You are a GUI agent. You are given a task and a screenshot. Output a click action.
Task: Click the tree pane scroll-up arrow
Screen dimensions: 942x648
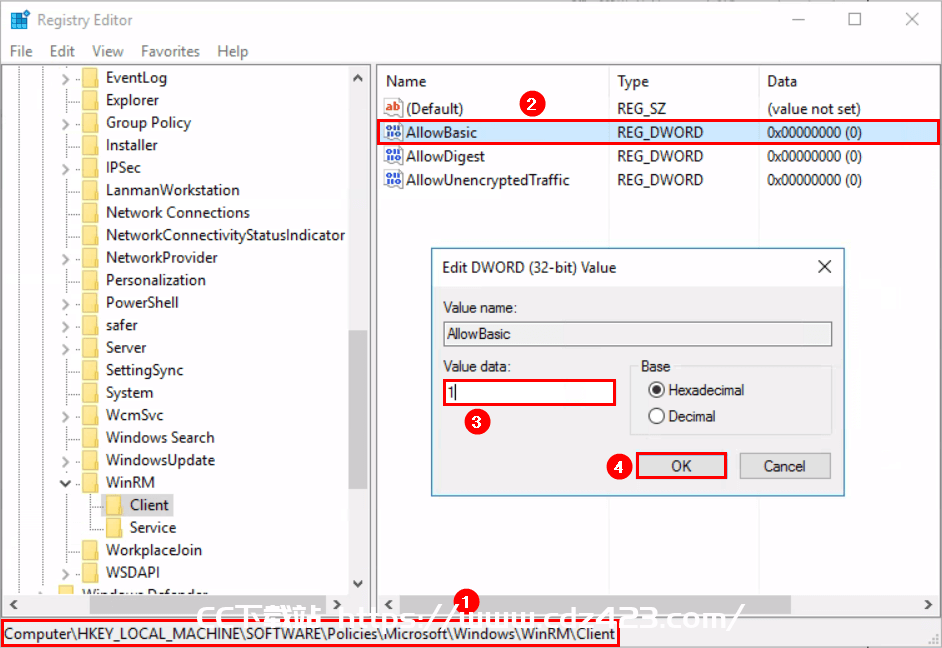(358, 78)
